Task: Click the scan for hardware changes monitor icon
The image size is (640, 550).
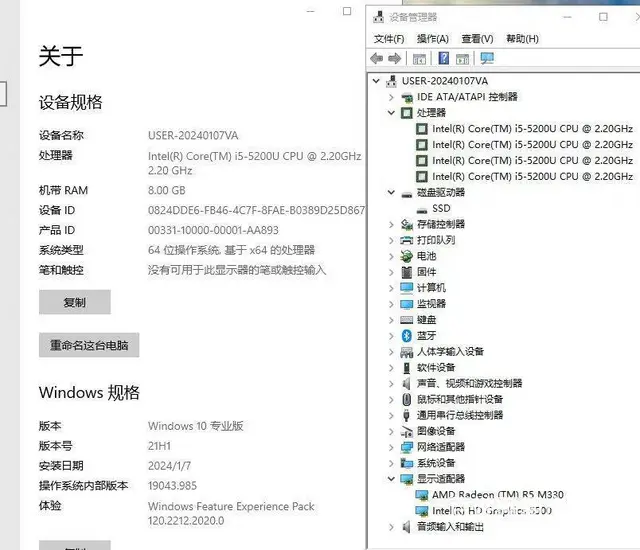Action: tap(487, 58)
